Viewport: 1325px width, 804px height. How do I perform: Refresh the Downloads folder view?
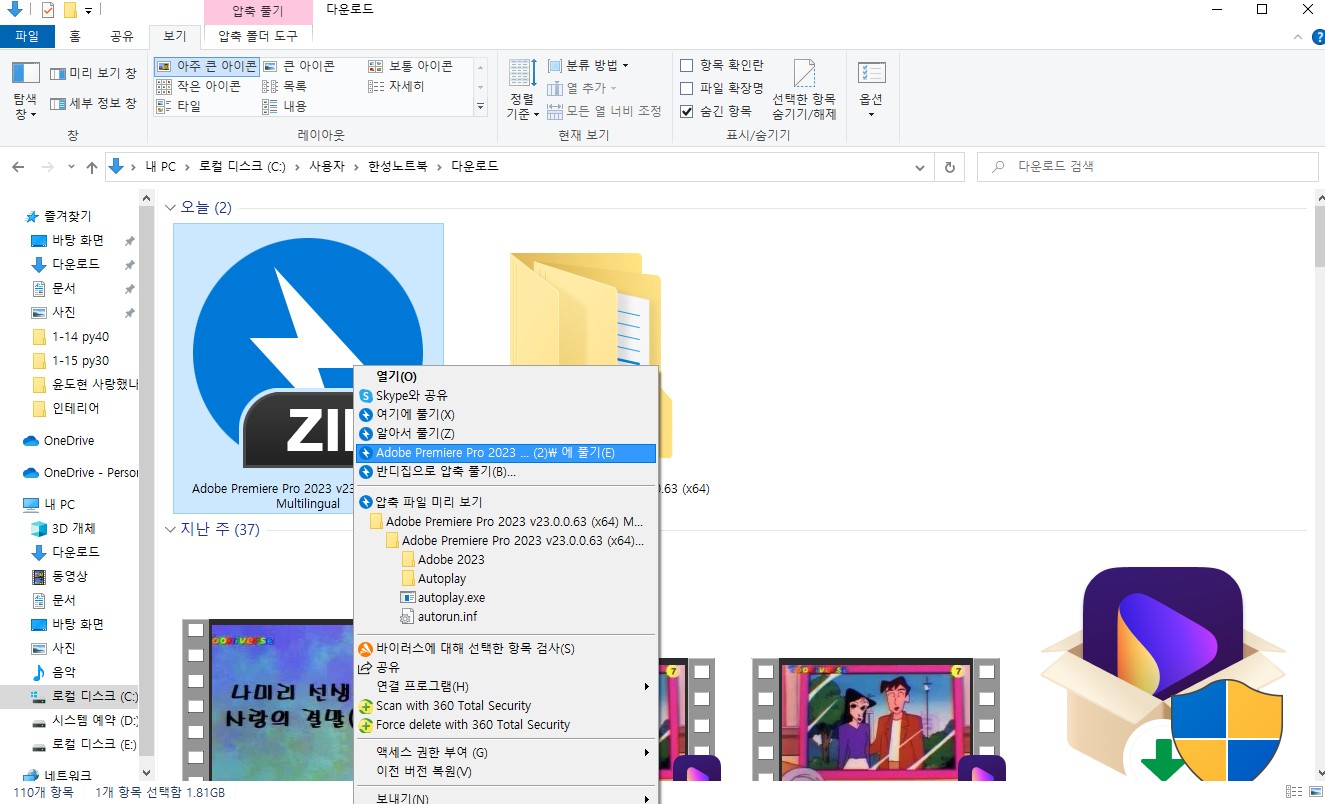tap(949, 167)
